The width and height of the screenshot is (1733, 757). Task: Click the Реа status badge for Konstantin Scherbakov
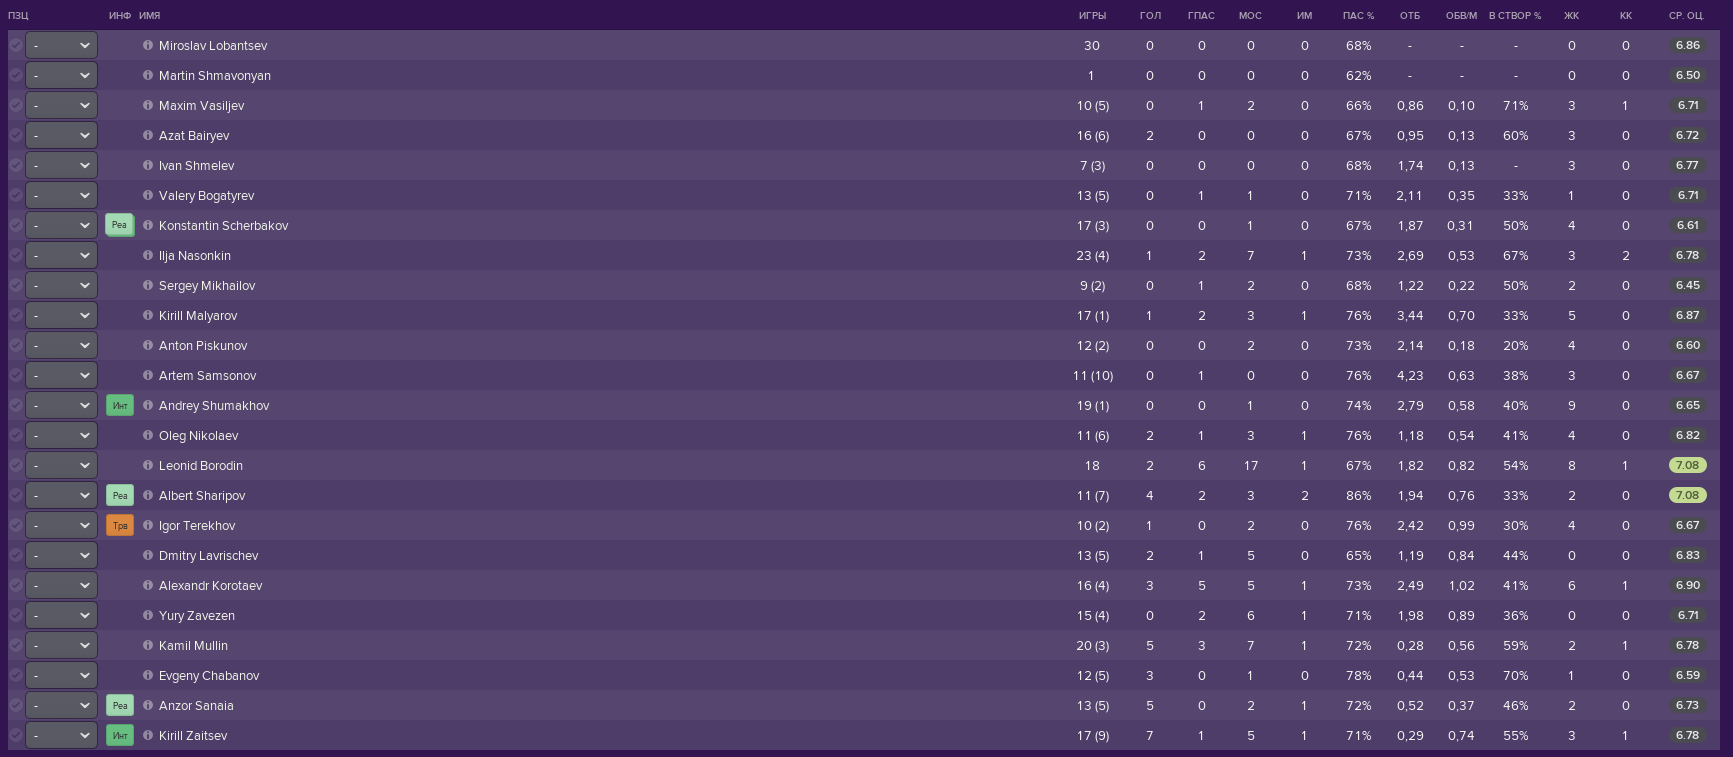[120, 225]
